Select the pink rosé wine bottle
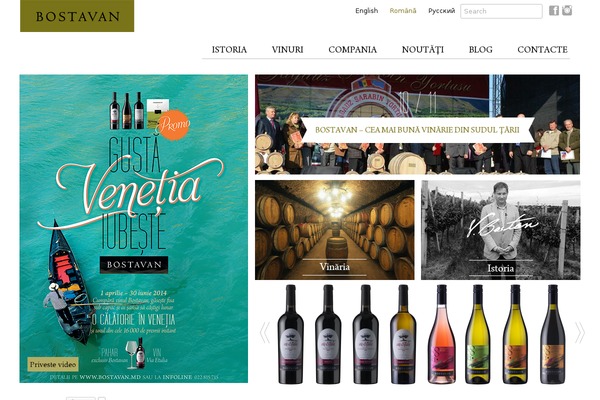 (x=442, y=334)
